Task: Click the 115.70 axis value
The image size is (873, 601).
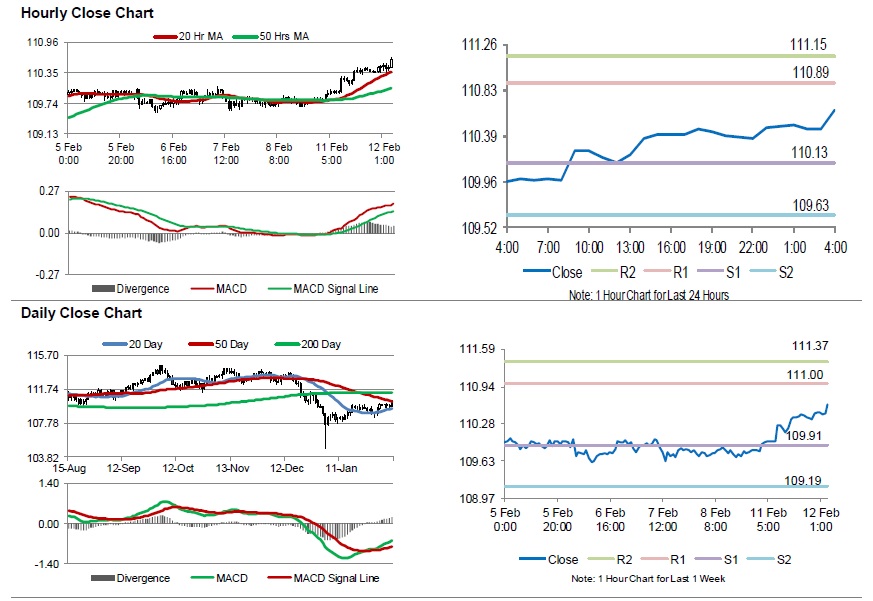Action: point(42,355)
